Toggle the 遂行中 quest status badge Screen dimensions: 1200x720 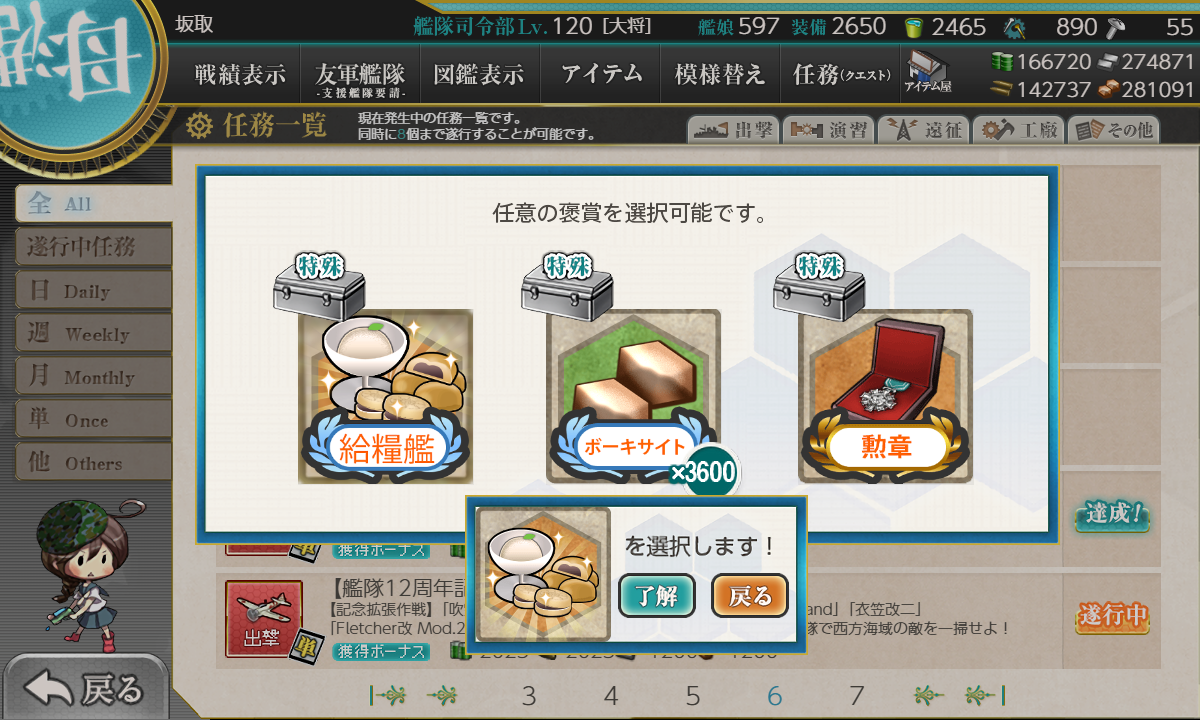1112,617
